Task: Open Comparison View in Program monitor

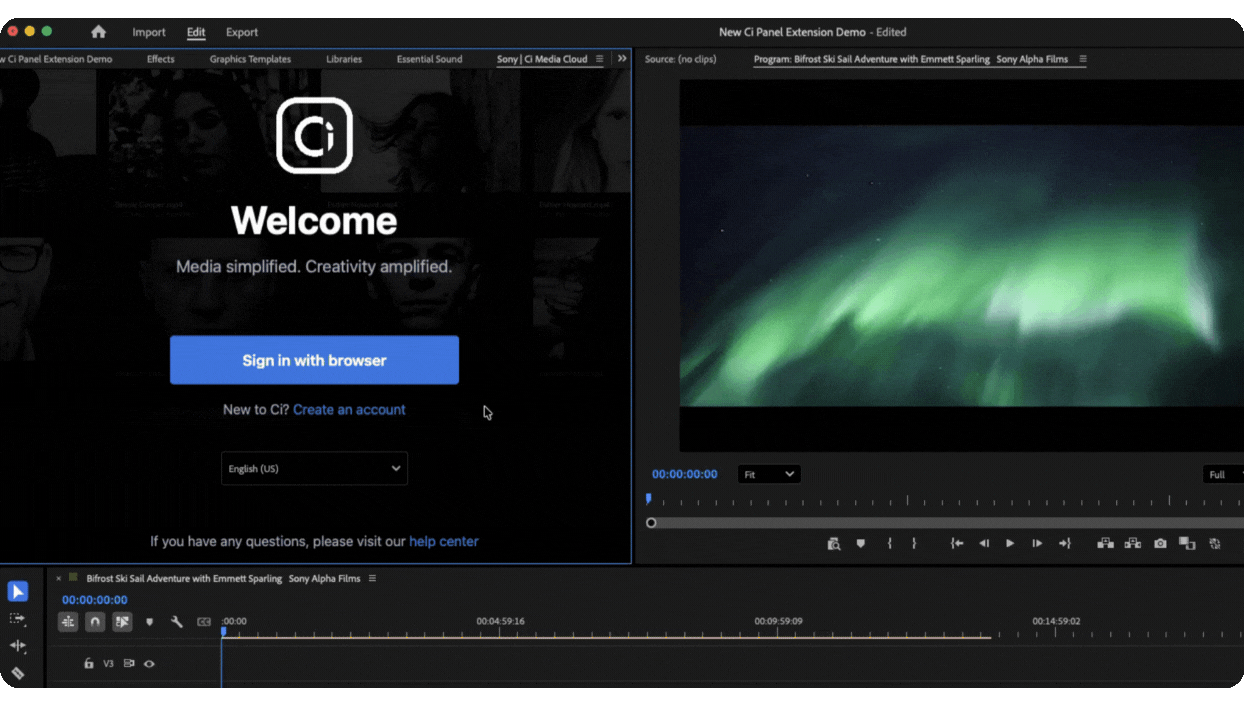Action: click(x=1187, y=543)
